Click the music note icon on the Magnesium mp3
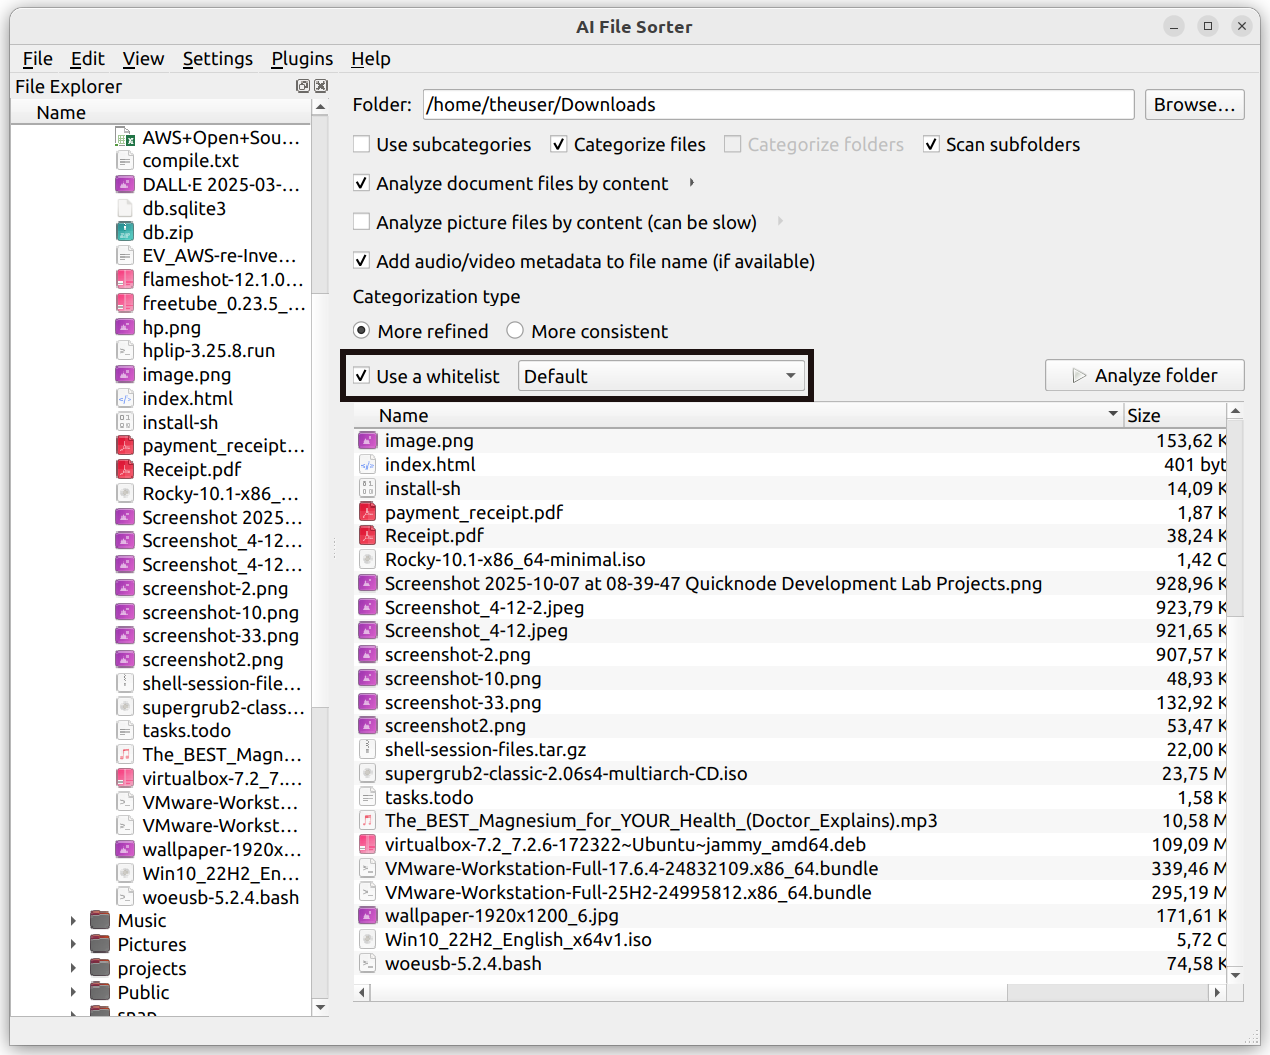 367,820
